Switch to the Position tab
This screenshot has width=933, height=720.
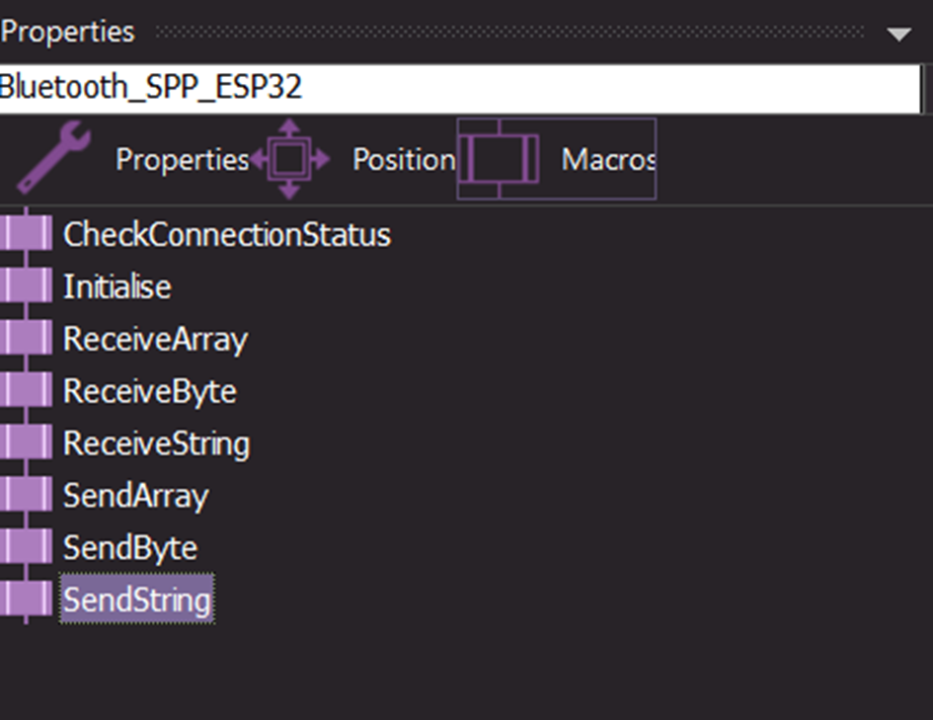point(403,160)
